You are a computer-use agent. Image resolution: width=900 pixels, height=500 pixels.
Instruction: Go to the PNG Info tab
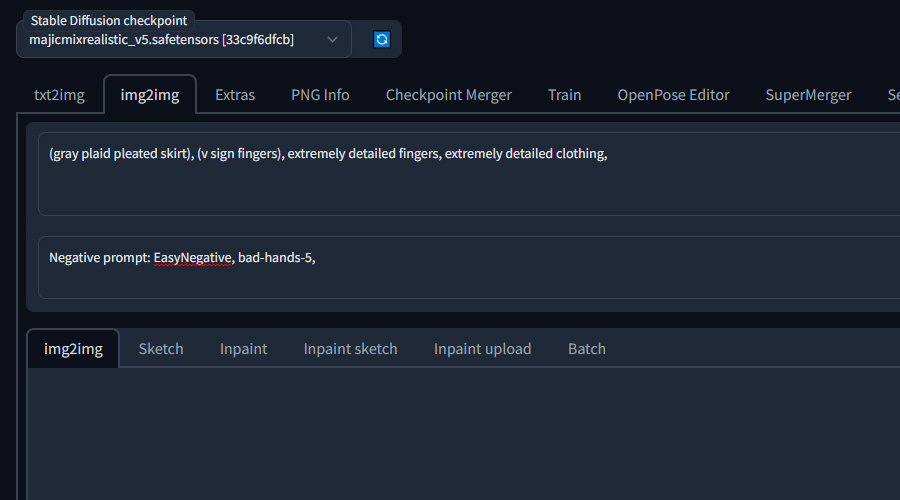(x=320, y=95)
